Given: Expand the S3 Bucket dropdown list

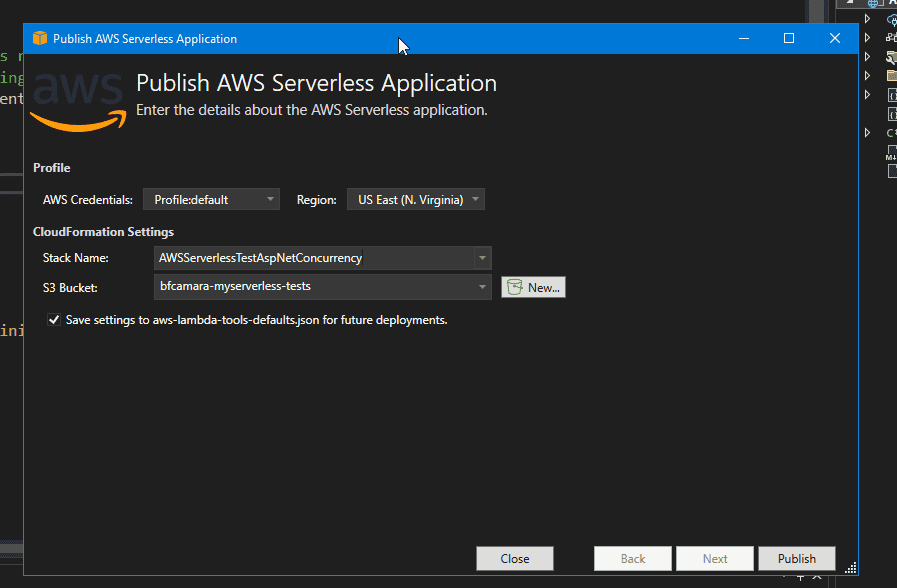Looking at the screenshot, I should [483, 287].
